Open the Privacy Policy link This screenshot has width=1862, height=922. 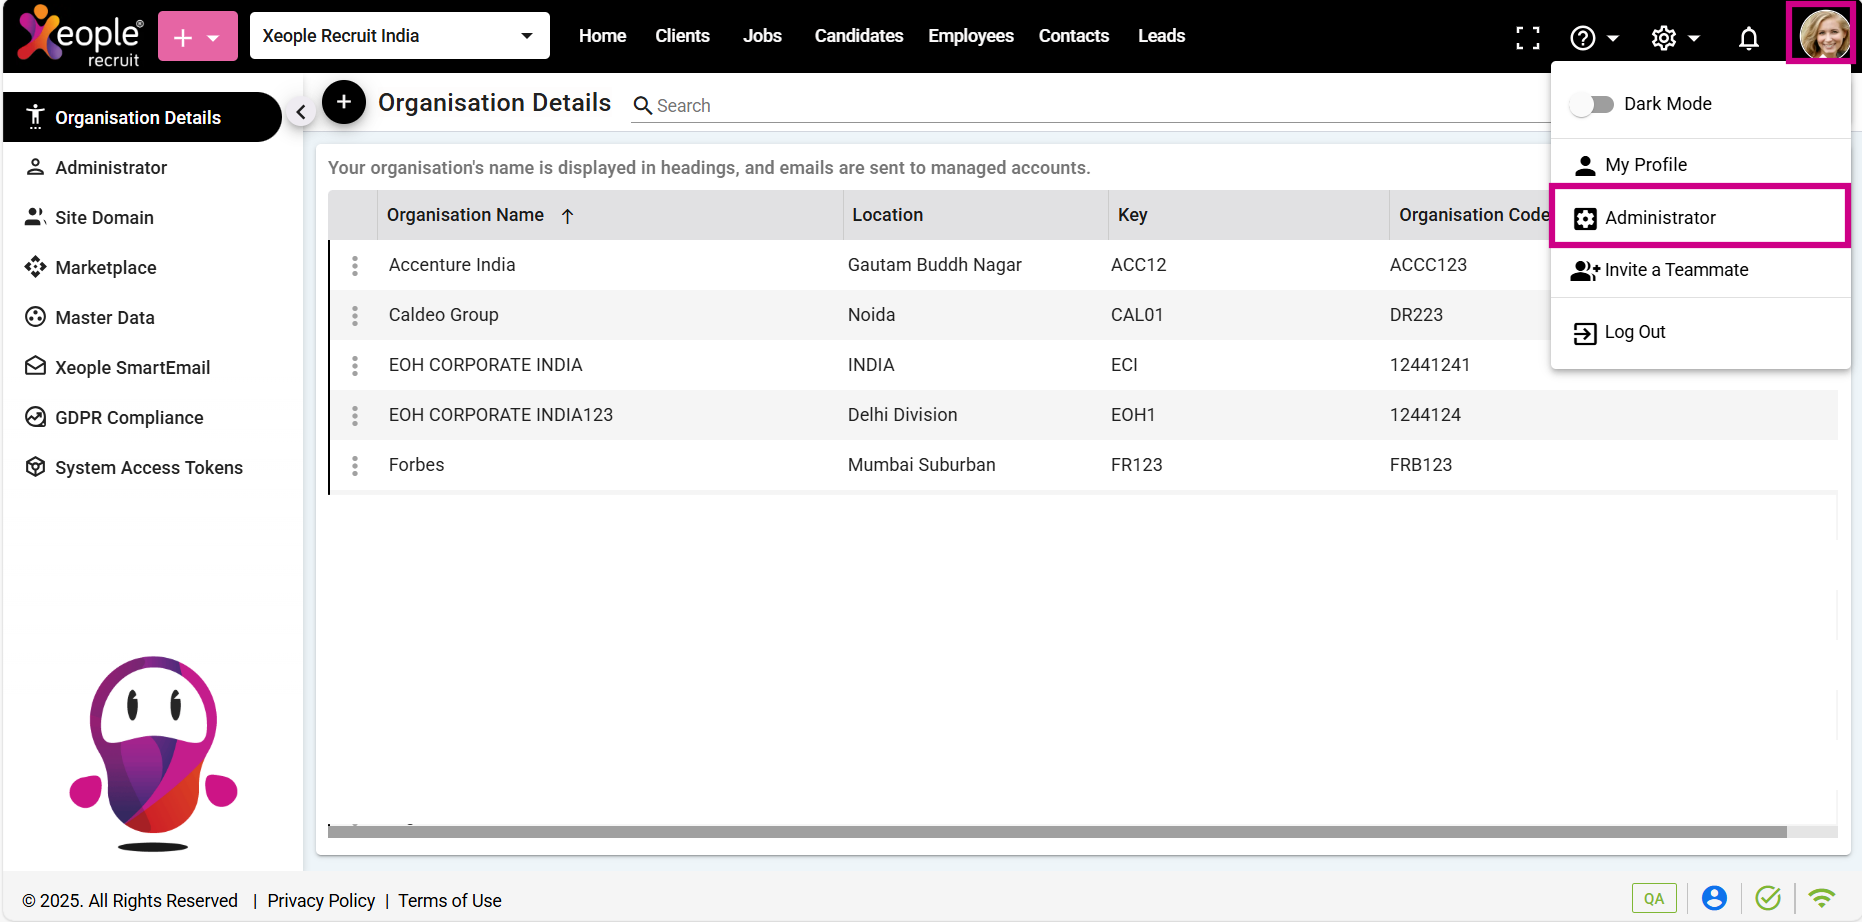click(321, 901)
